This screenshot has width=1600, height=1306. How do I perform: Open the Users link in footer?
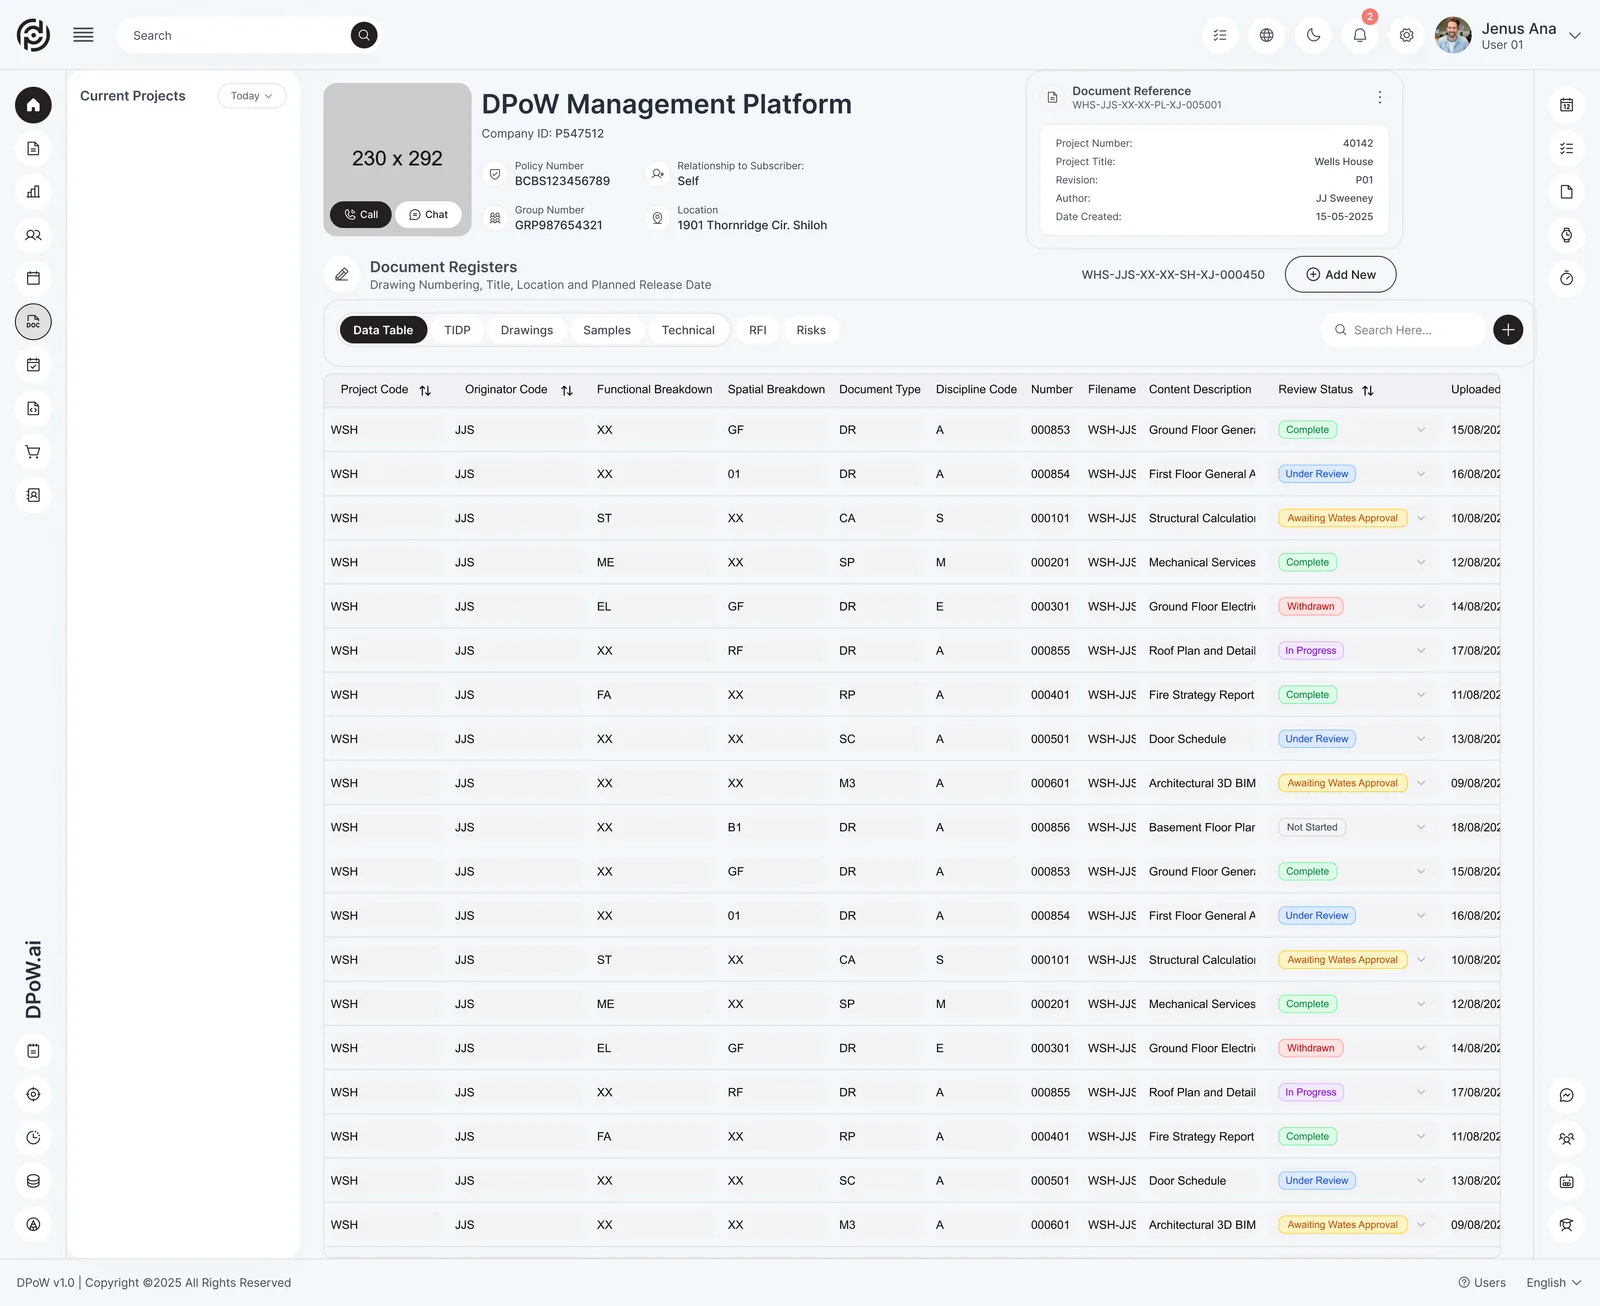click(x=1482, y=1283)
